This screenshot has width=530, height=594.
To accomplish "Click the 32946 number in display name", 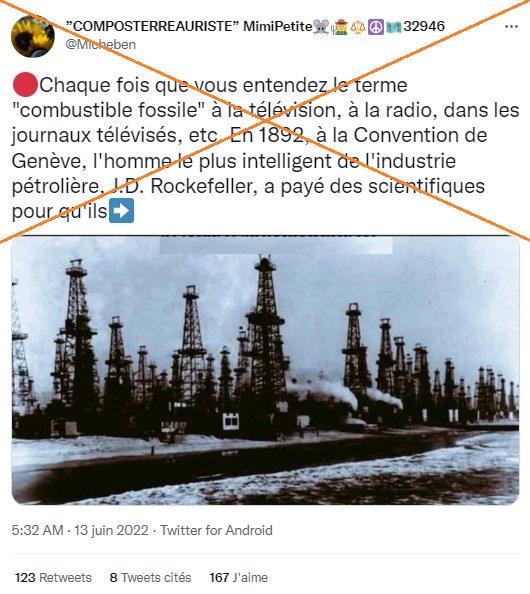I will pos(424,27).
